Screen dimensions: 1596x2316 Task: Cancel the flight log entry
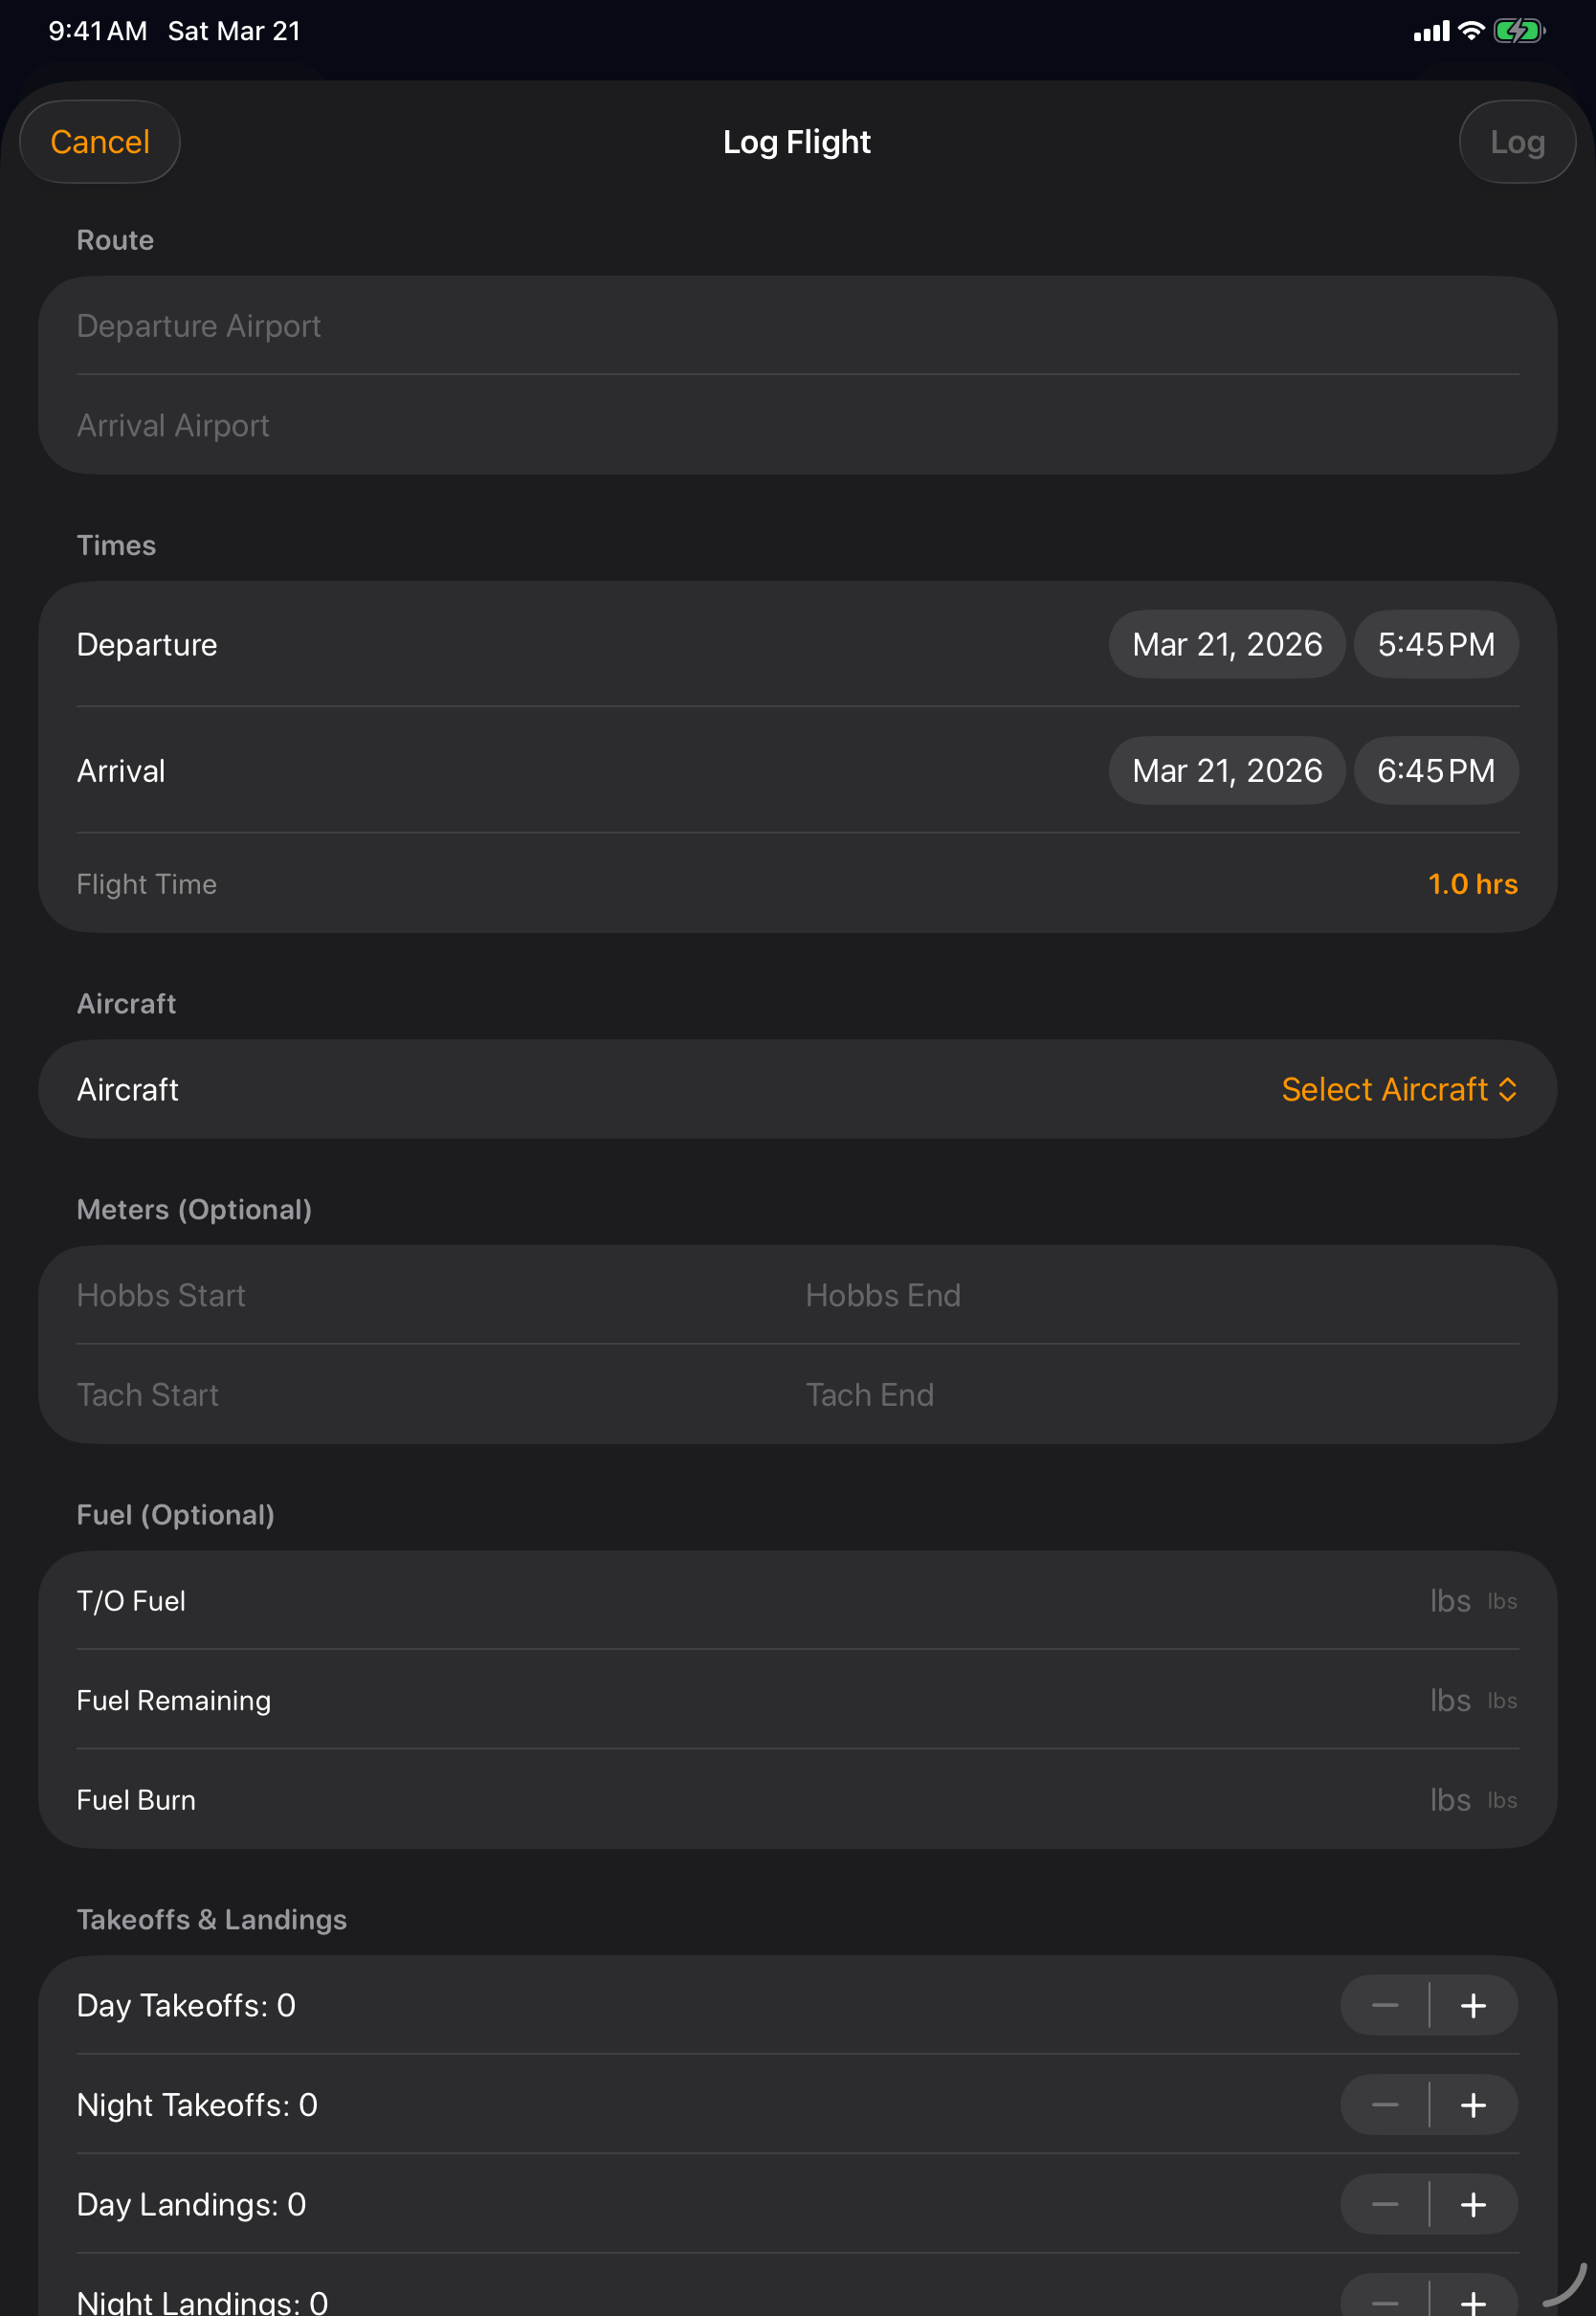tap(99, 141)
